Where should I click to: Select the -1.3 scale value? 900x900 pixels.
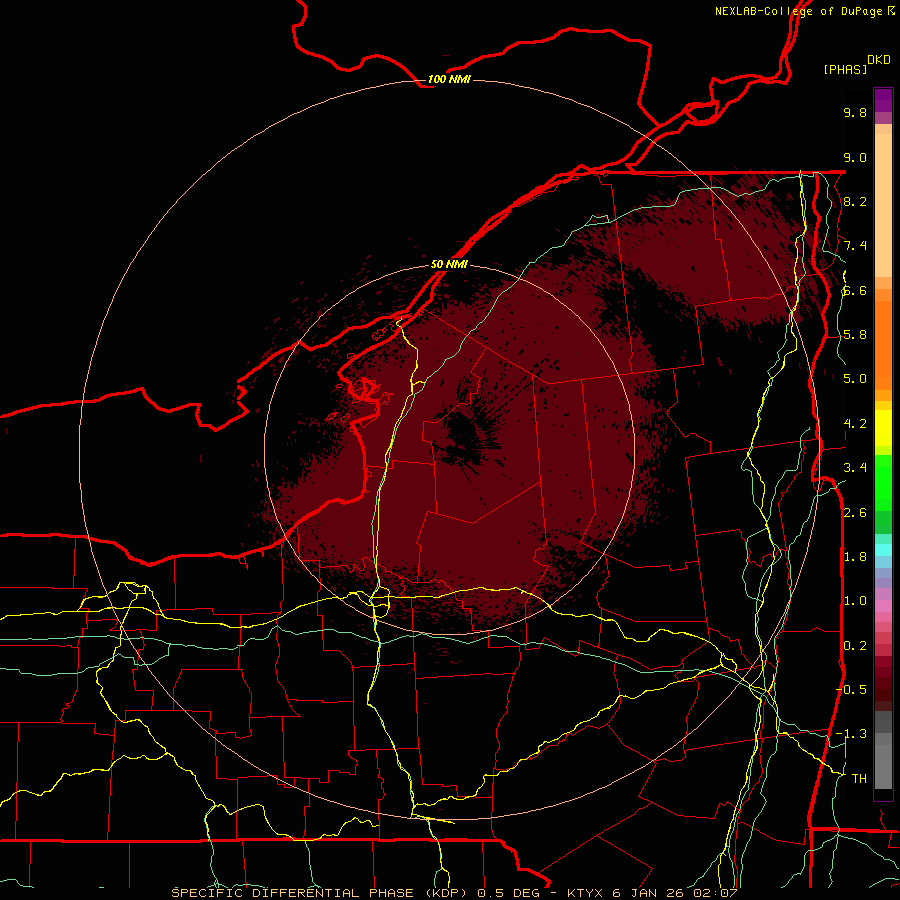[851, 734]
